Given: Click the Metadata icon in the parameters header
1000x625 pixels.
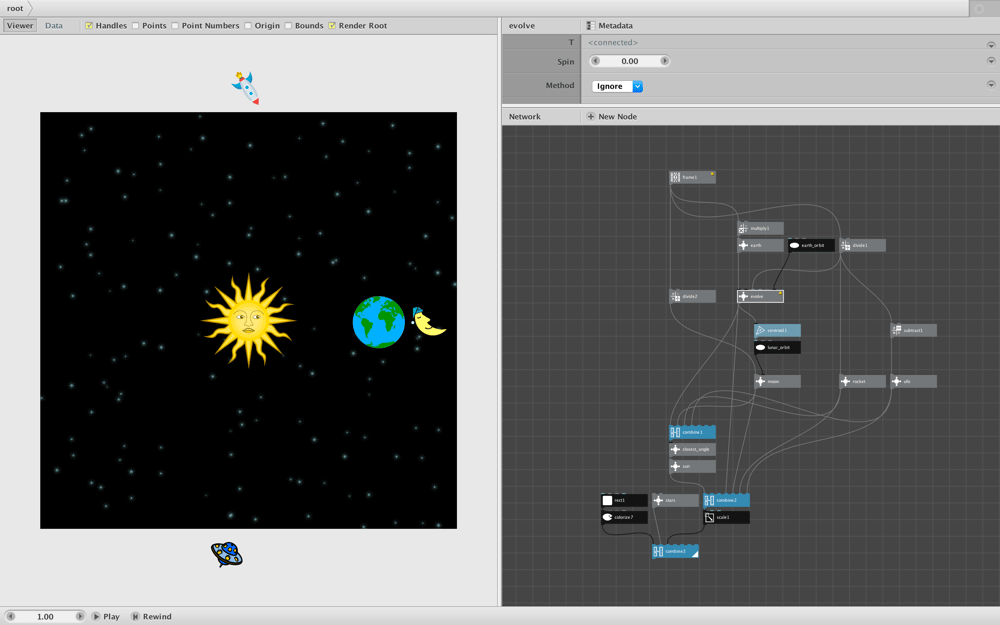Looking at the screenshot, I should pos(591,26).
